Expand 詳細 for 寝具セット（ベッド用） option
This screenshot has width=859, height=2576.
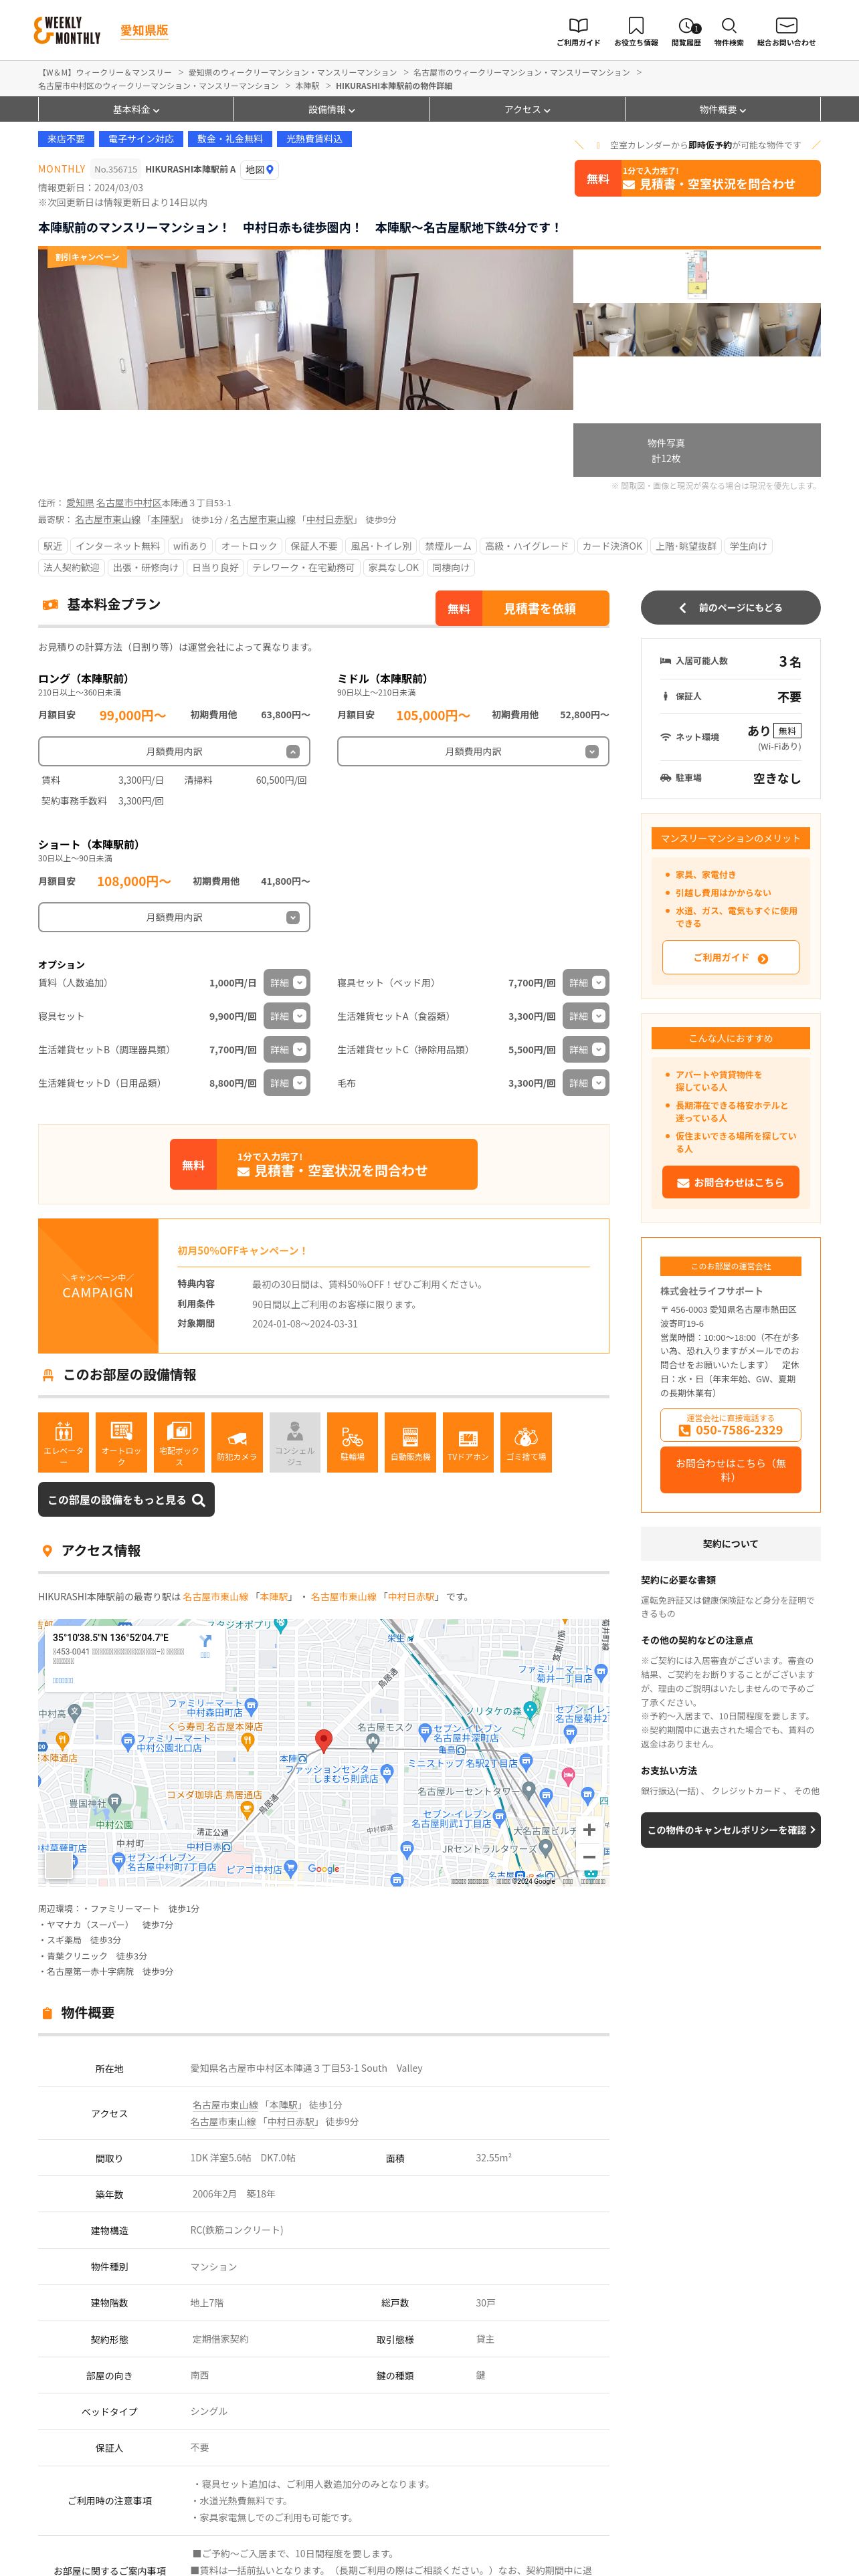coord(586,983)
